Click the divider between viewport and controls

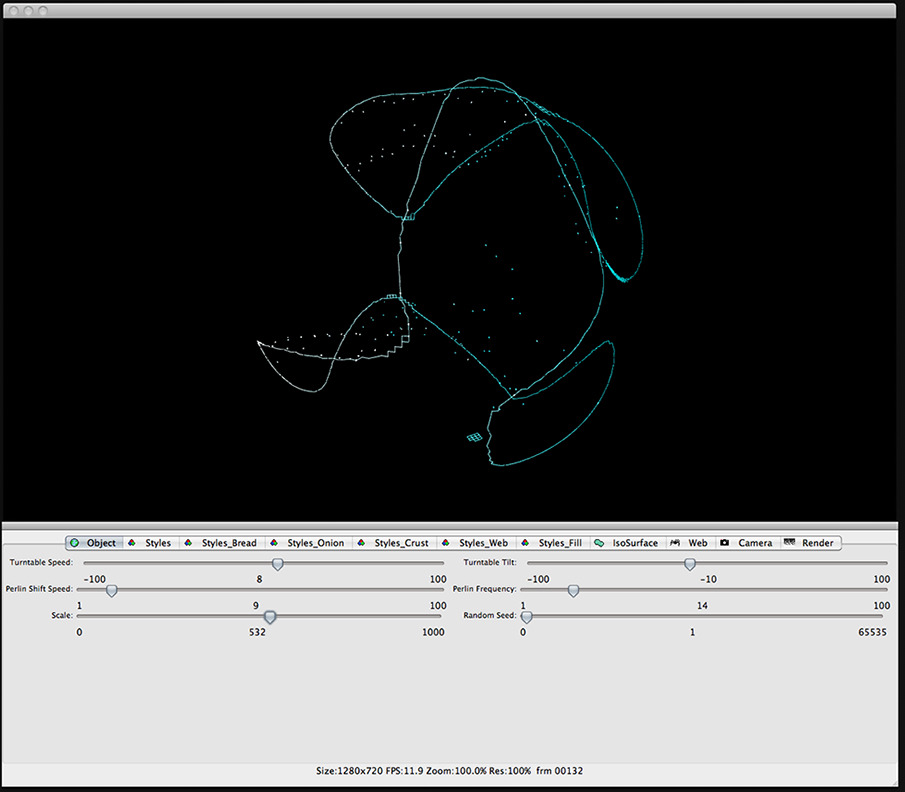click(x=452, y=526)
